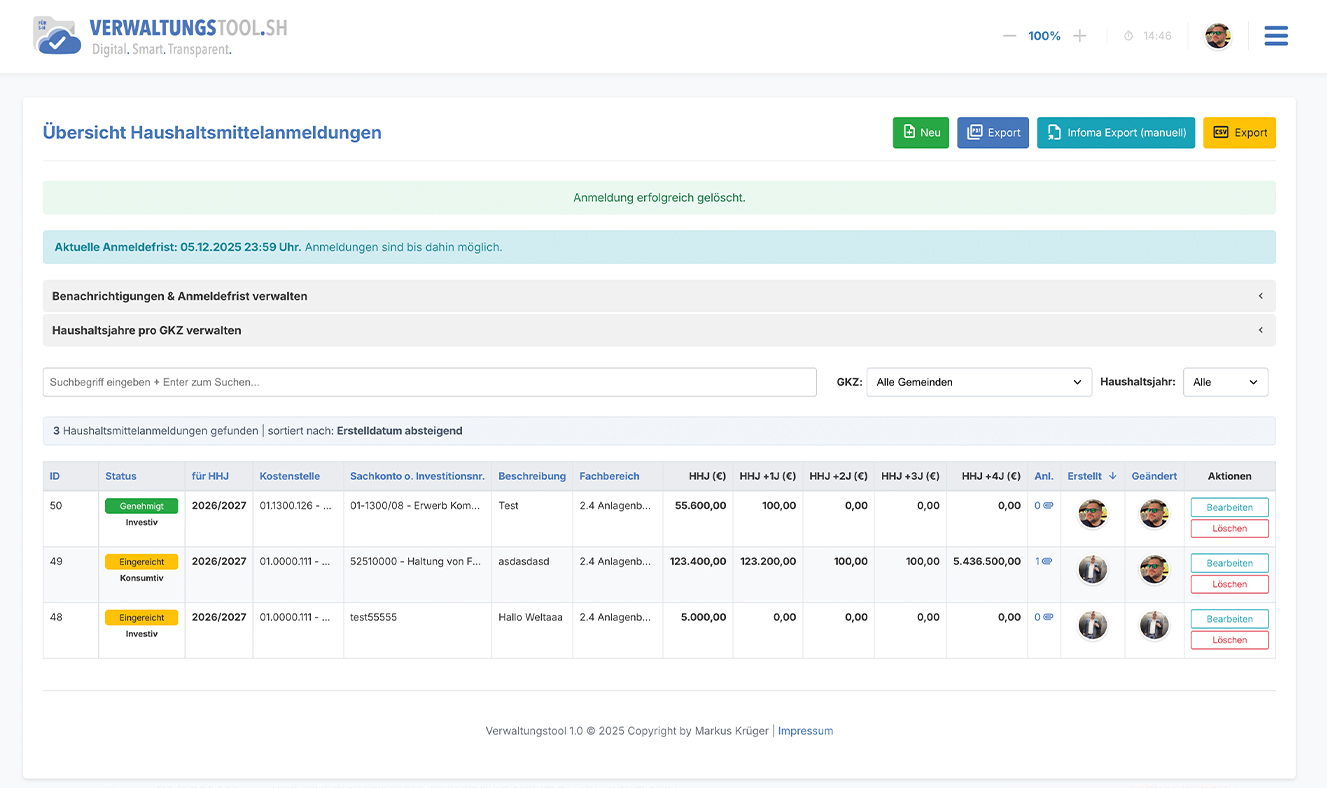Click the search term input field
The width and height of the screenshot is (1327, 788).
pyautogui.click(x=429, y=382)
